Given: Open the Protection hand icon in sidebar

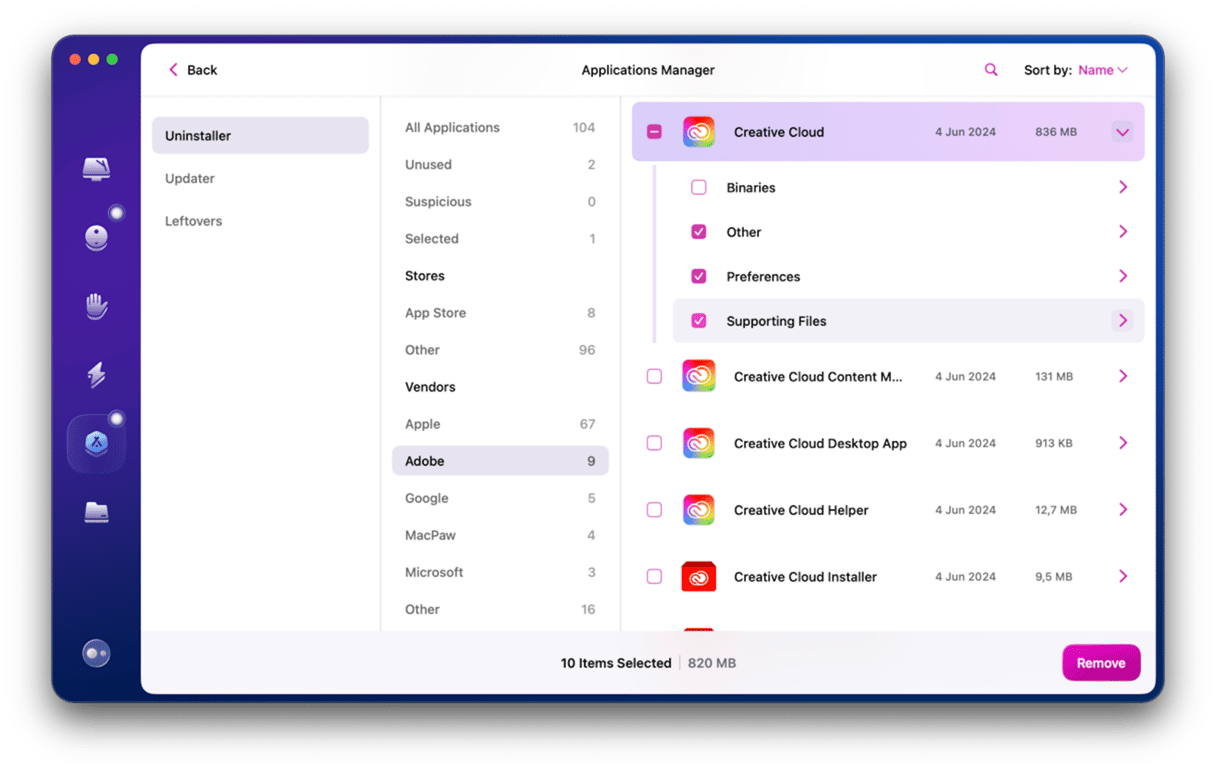Looking at the screenshot, I should 96,306.
